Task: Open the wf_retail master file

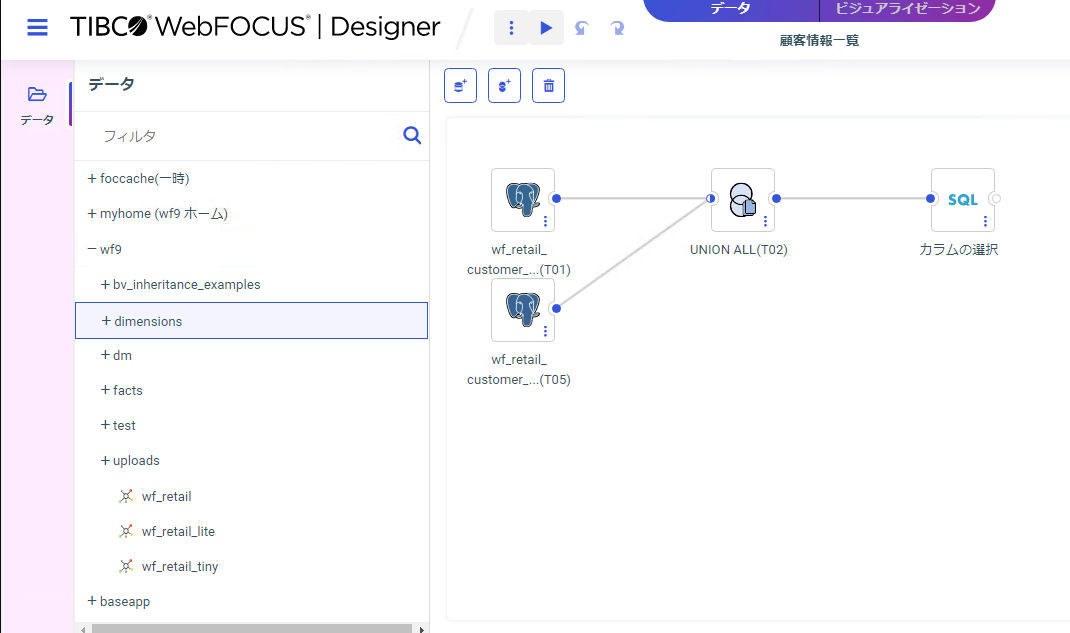Action: 167,497
